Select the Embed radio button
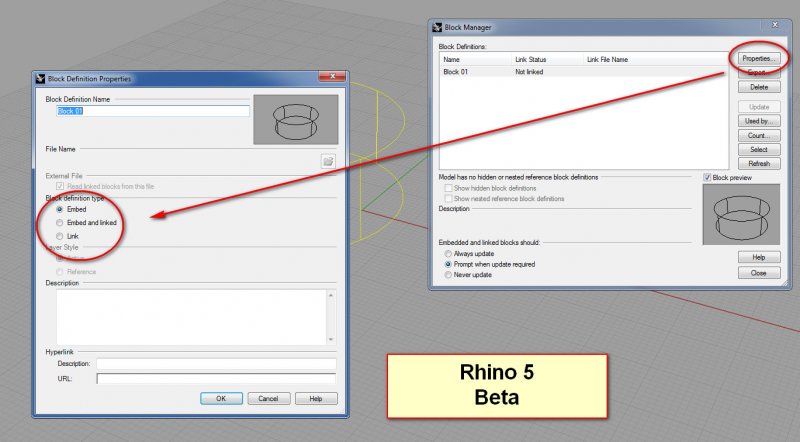Viewport: 800px width, 442px height. [x=60, y=209]
